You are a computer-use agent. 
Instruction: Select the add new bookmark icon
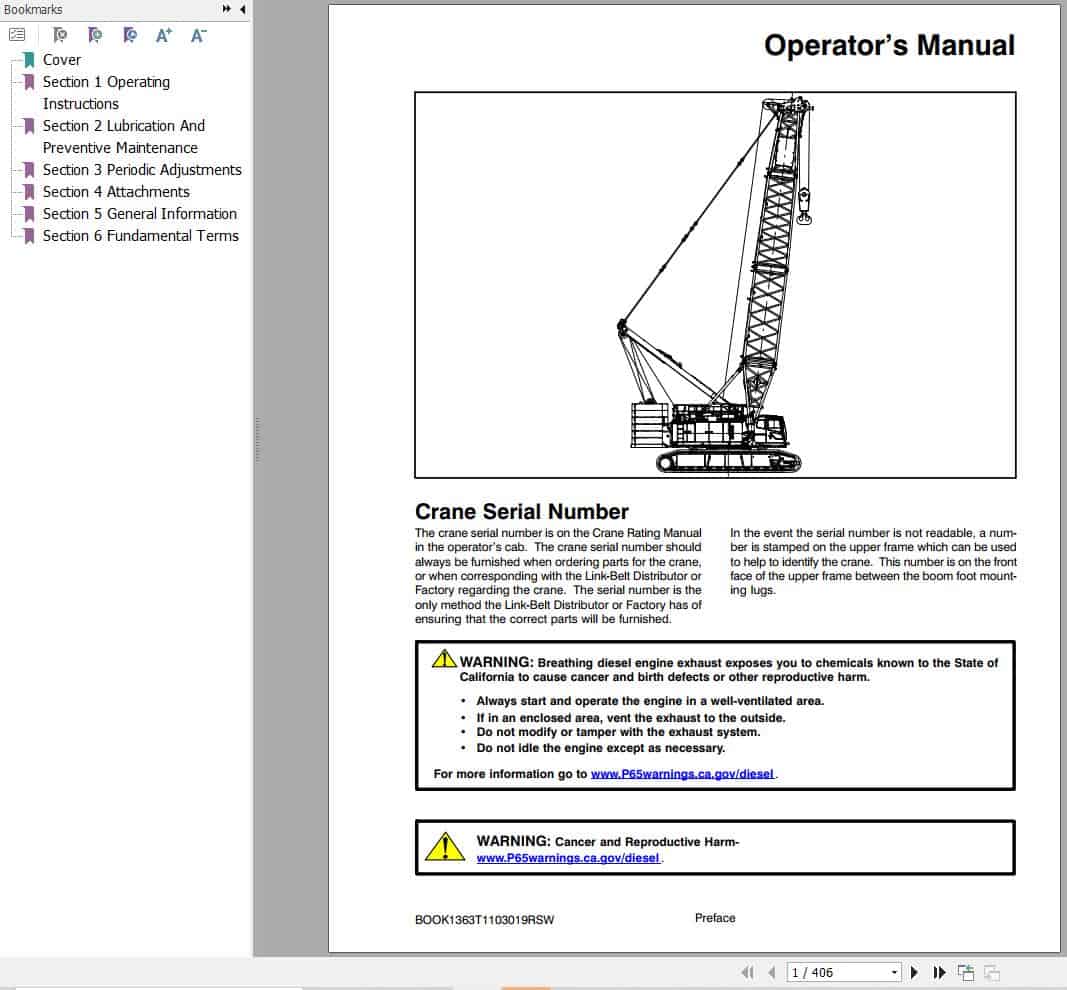coord(95,34)
